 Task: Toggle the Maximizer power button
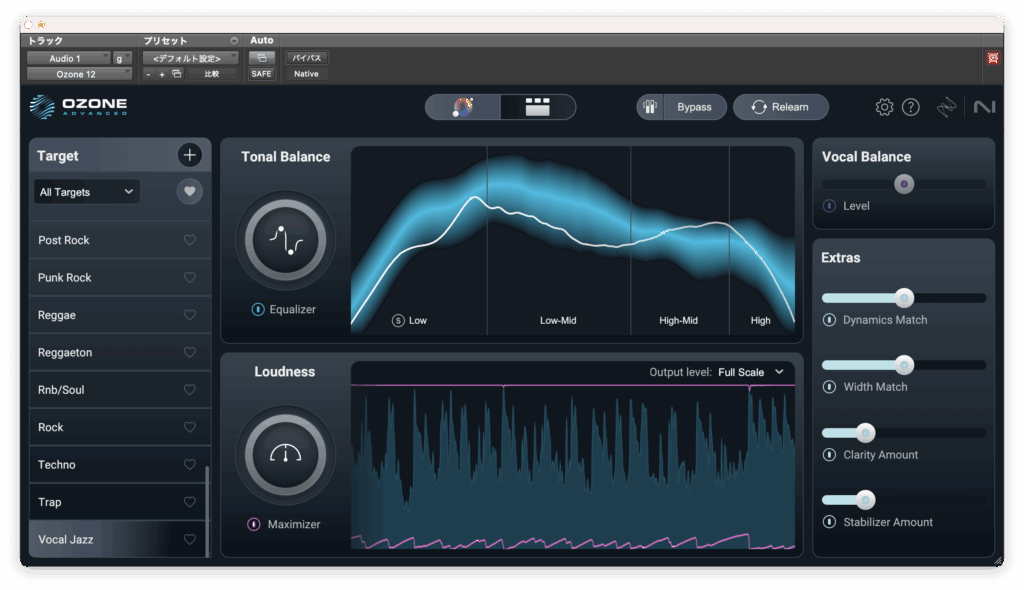point(254,524)
